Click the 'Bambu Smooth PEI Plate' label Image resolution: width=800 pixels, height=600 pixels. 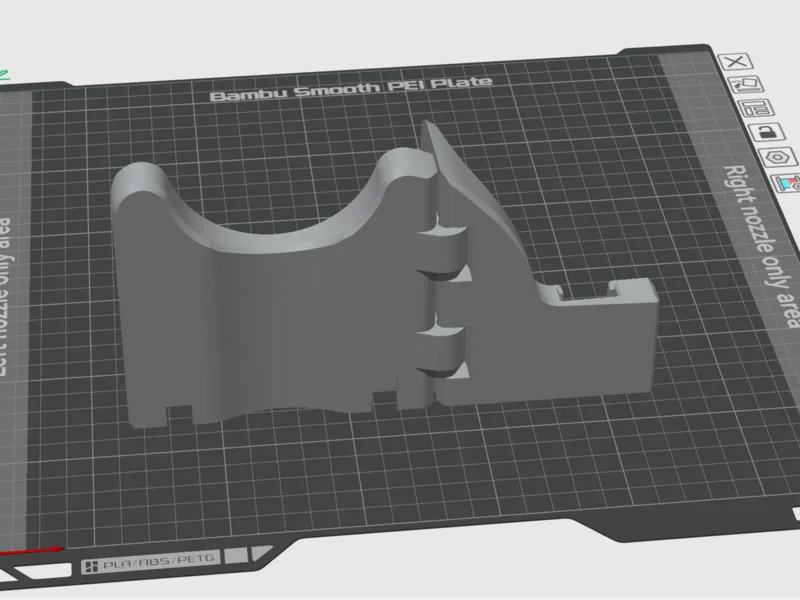351,89
